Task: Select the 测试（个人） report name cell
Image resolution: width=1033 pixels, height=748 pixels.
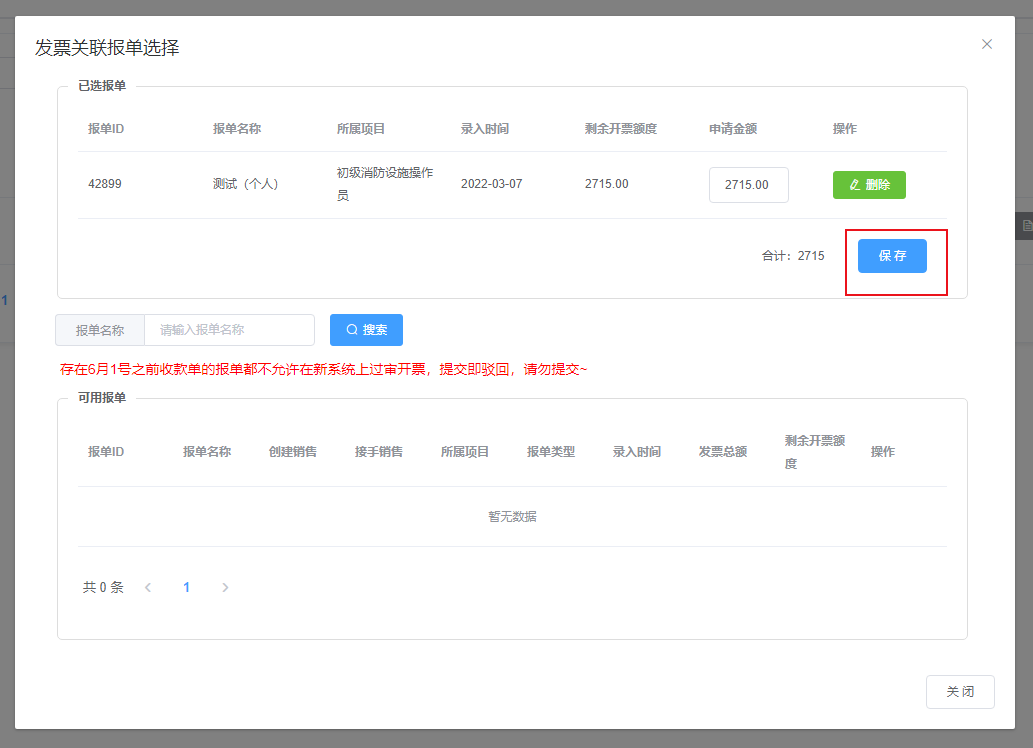Action: (246, 184)
